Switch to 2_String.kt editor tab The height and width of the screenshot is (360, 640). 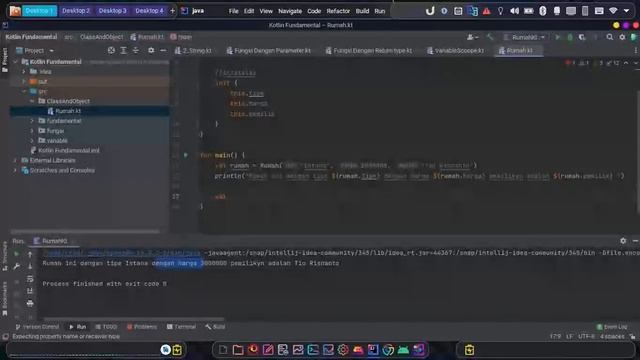193,51
